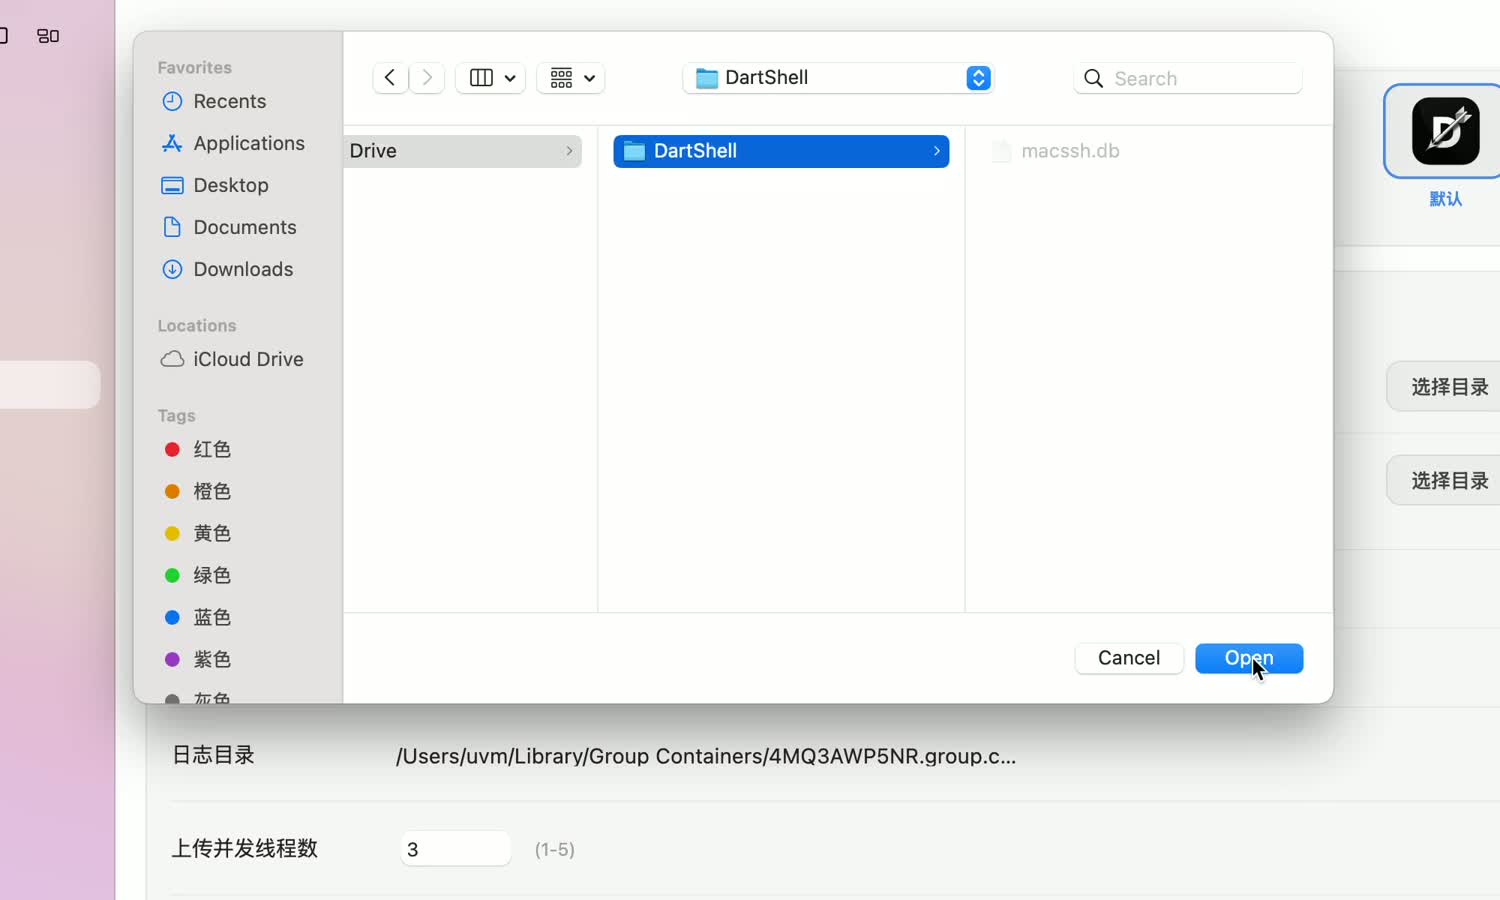Select the purple tag 紫色
The width and height of the screenshot is (1500, 900).
tap(198, 659)
